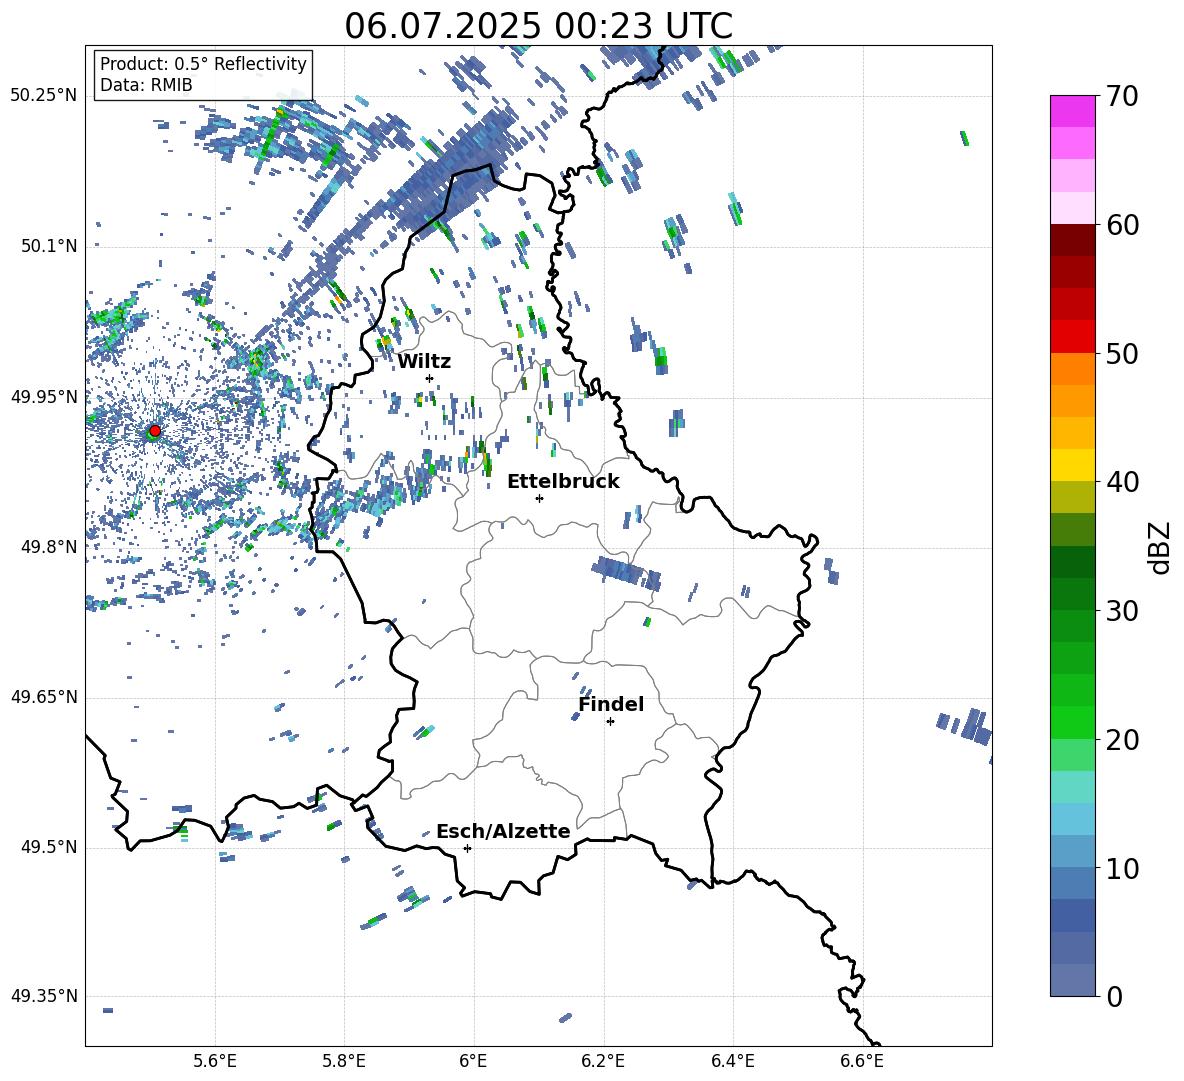
Task: Click the 6°E longitude label
Action: [x=473, y=1061]
